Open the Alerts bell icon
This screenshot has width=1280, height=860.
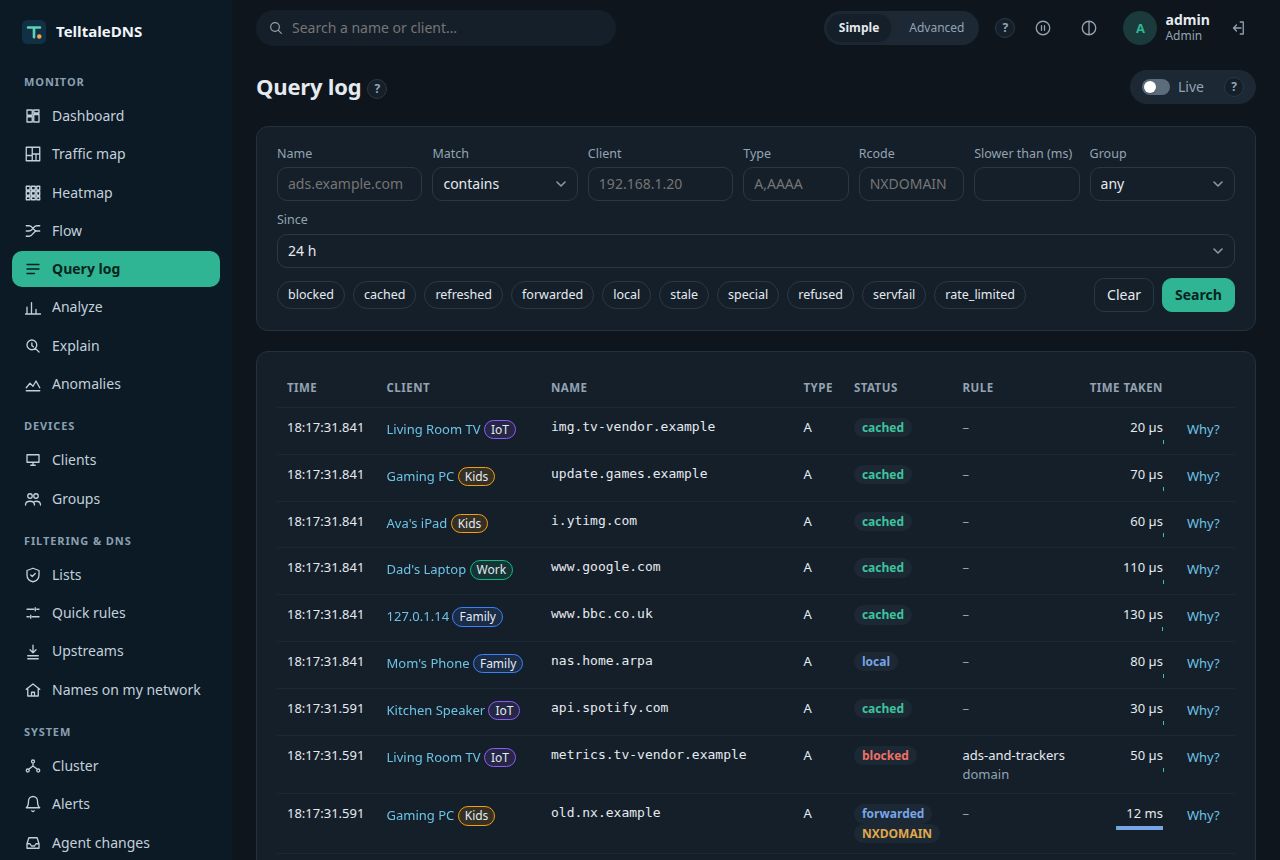(x=33, y=804)
